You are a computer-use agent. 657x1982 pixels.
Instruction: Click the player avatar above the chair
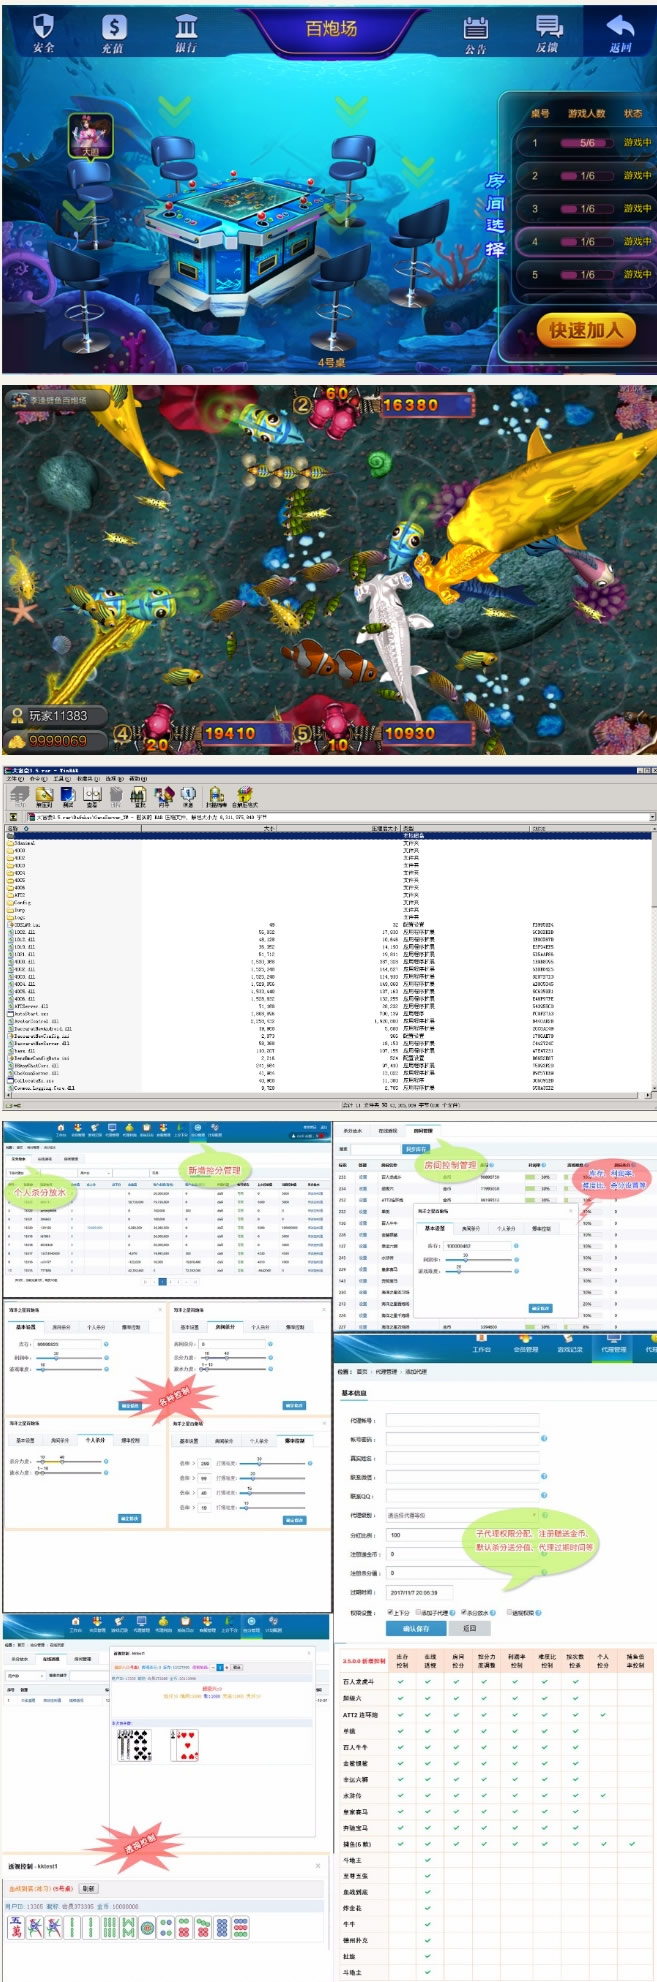pos(89,135)
